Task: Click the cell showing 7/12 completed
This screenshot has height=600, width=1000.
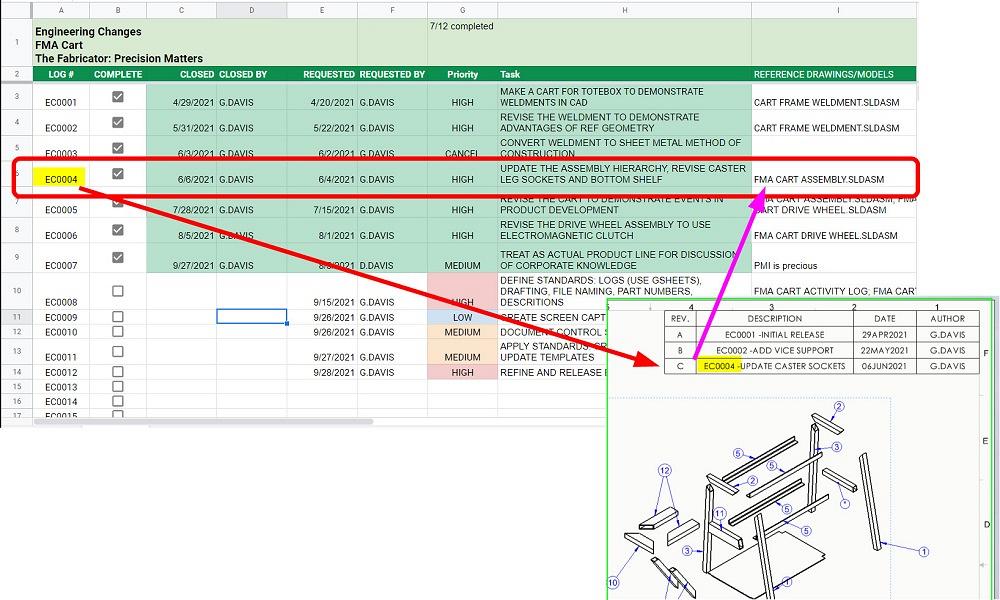Action: 462,27
